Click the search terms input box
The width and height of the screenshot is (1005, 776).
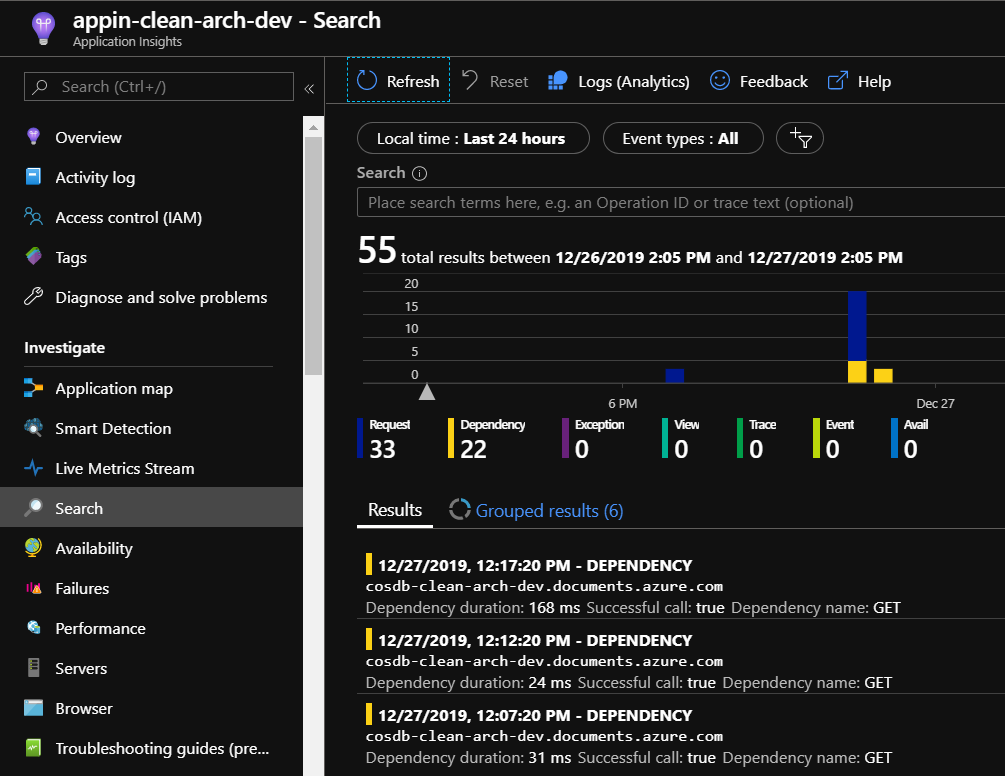(681, 202)
